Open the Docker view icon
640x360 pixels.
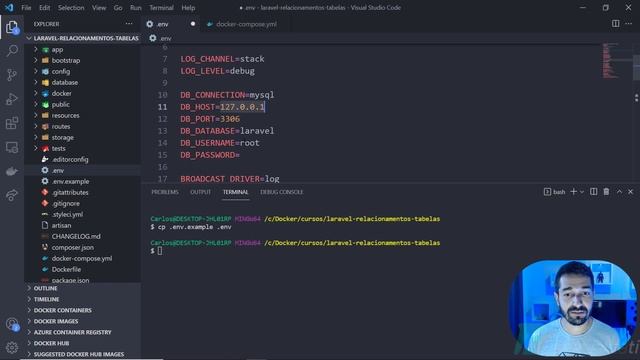click(12, 171)
